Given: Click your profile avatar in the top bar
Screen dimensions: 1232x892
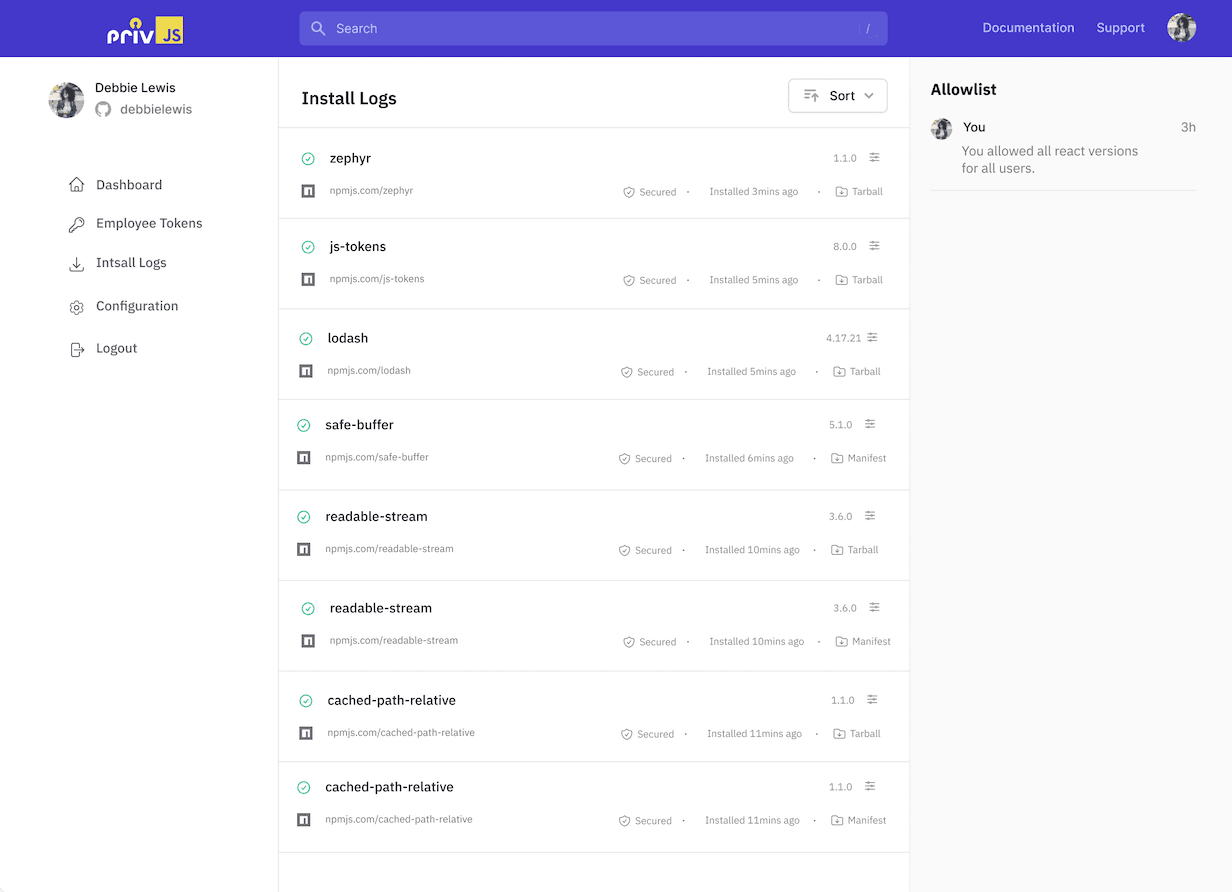Looking at the screenshot, I should [x=1181, y=27].
